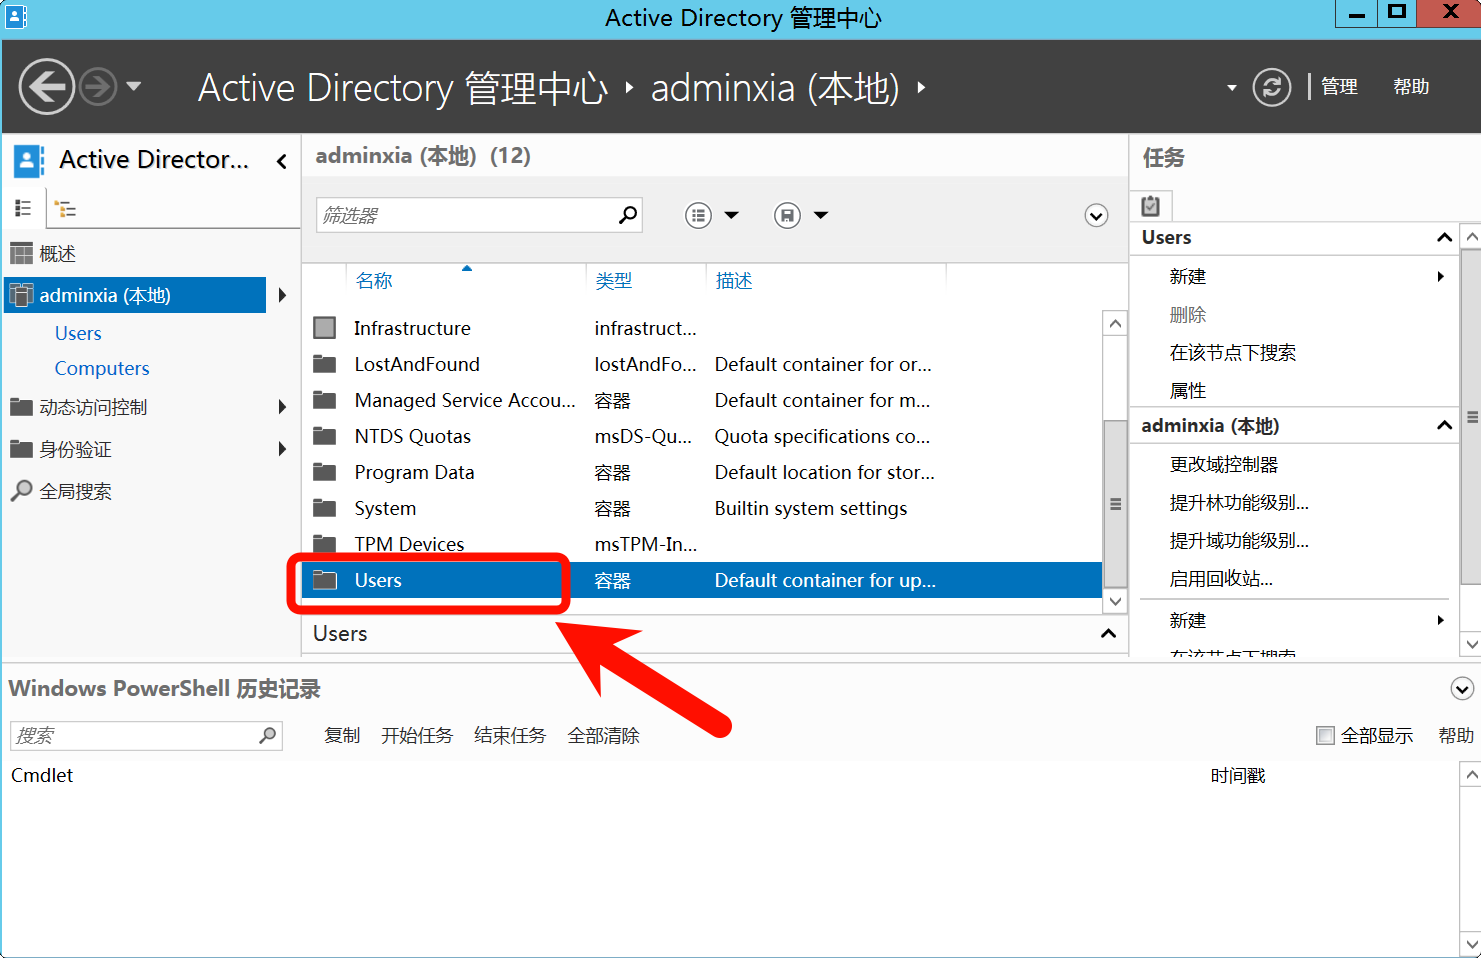Click the save query disk icon
Image resolution: width=1481 pixels, height=958 pixels.
[787, 215]
